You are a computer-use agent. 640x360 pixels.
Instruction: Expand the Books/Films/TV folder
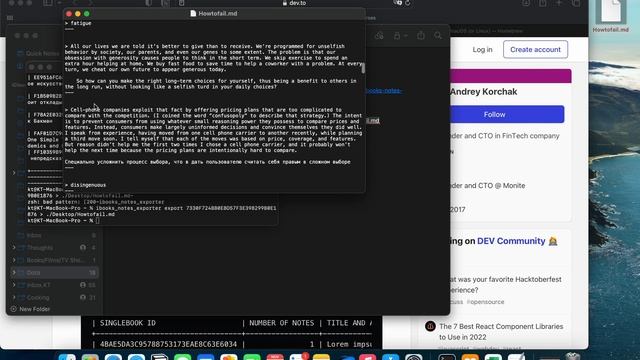pyautogui.click(x=14, y=260)
